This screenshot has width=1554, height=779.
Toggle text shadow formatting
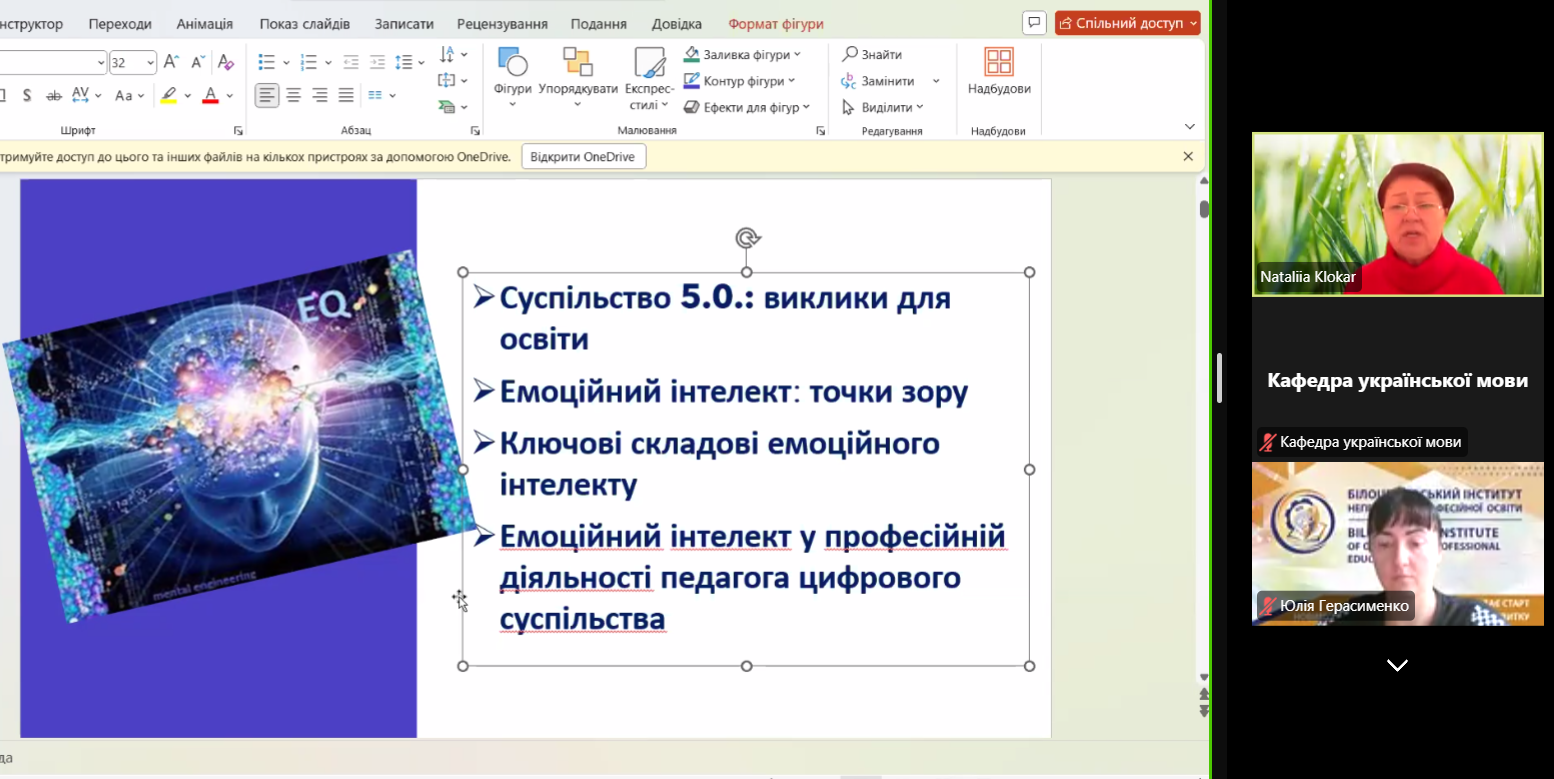(27, 96)
